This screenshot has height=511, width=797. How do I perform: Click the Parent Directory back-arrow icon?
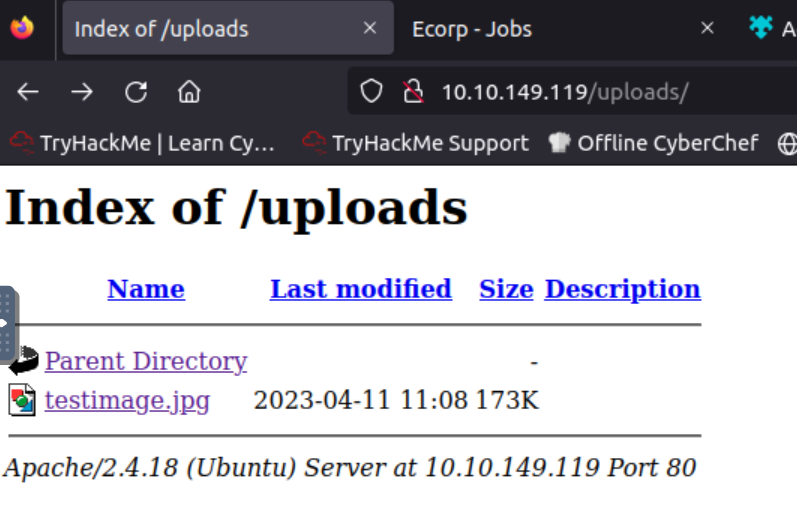[22, 360]
